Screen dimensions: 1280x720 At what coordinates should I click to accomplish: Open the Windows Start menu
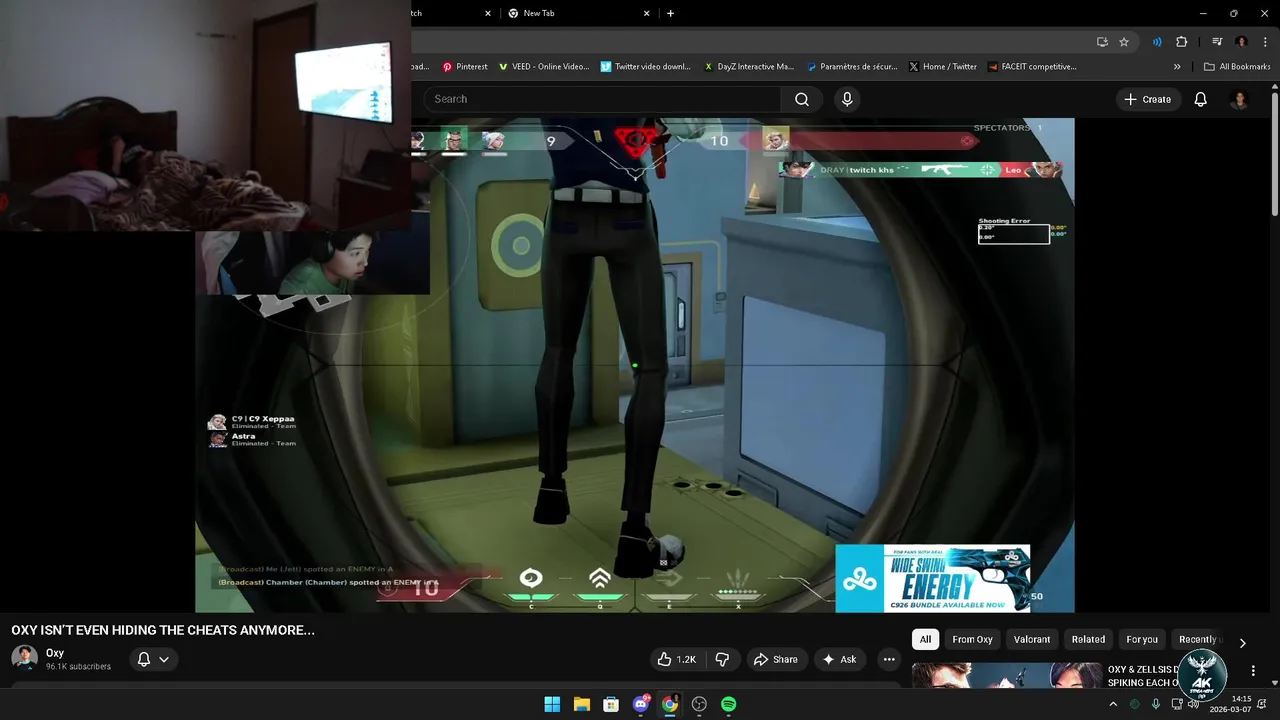552,704
